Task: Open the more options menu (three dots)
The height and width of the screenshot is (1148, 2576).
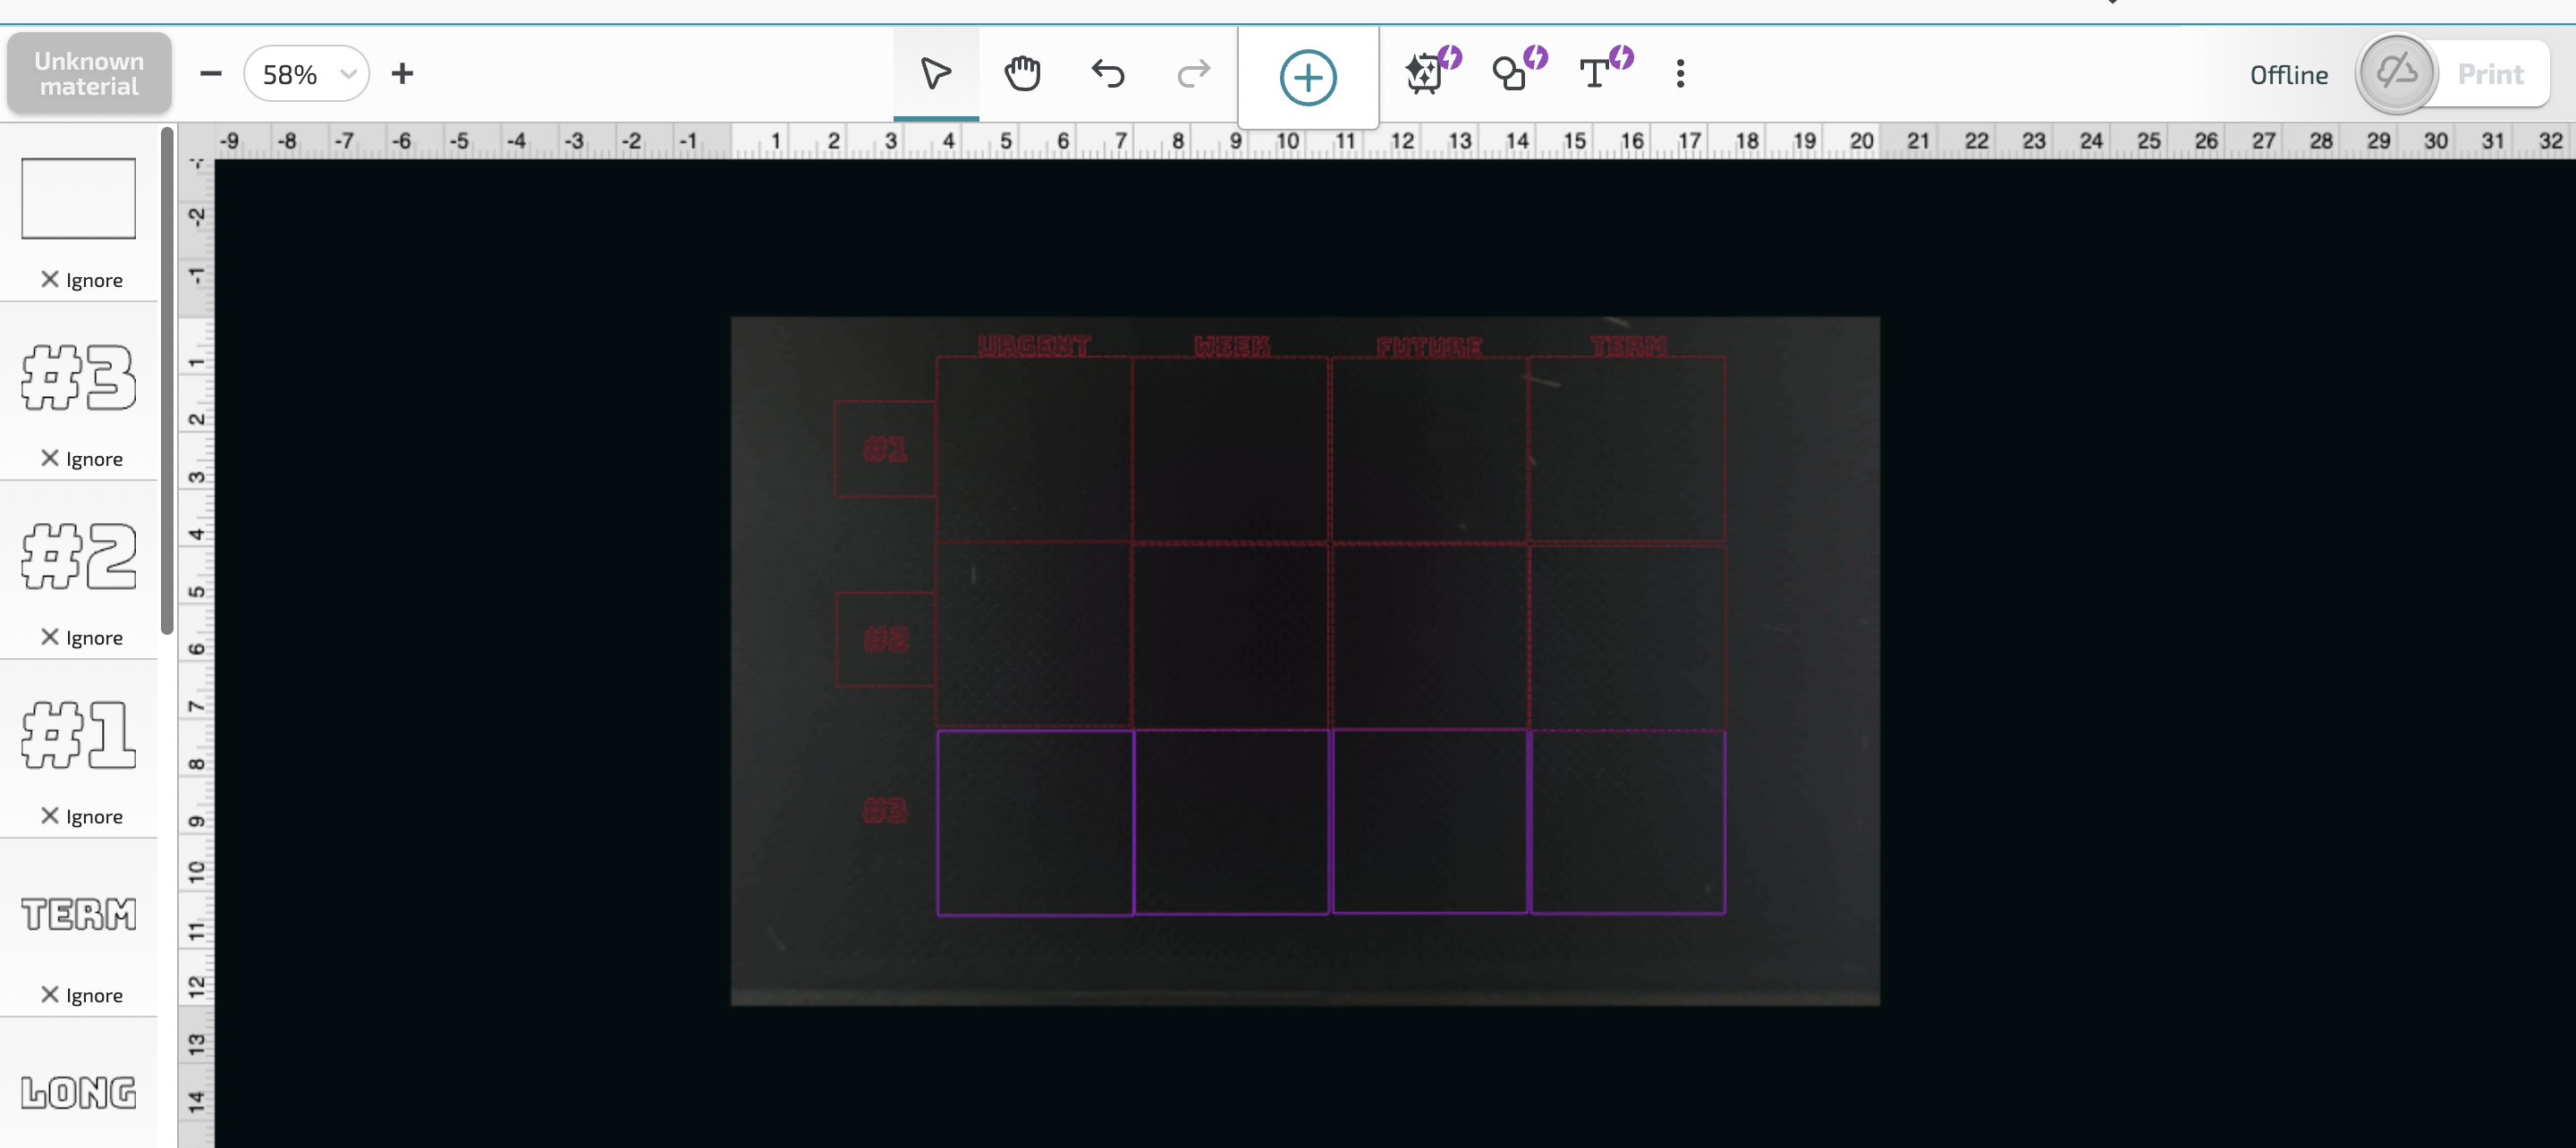Action: [x=1681, y=74]
